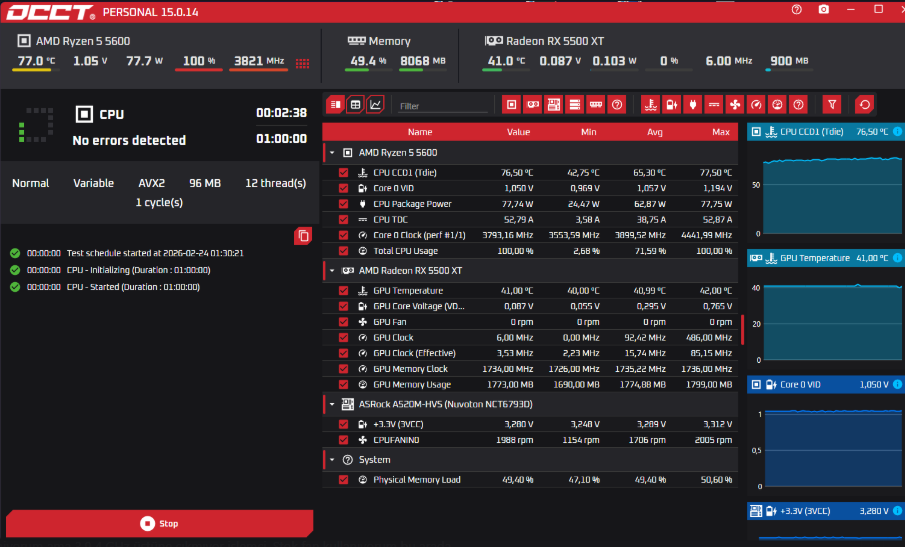Click the funnel filter icon
Screen dimensions: 905x547
[x=832, y=104]
